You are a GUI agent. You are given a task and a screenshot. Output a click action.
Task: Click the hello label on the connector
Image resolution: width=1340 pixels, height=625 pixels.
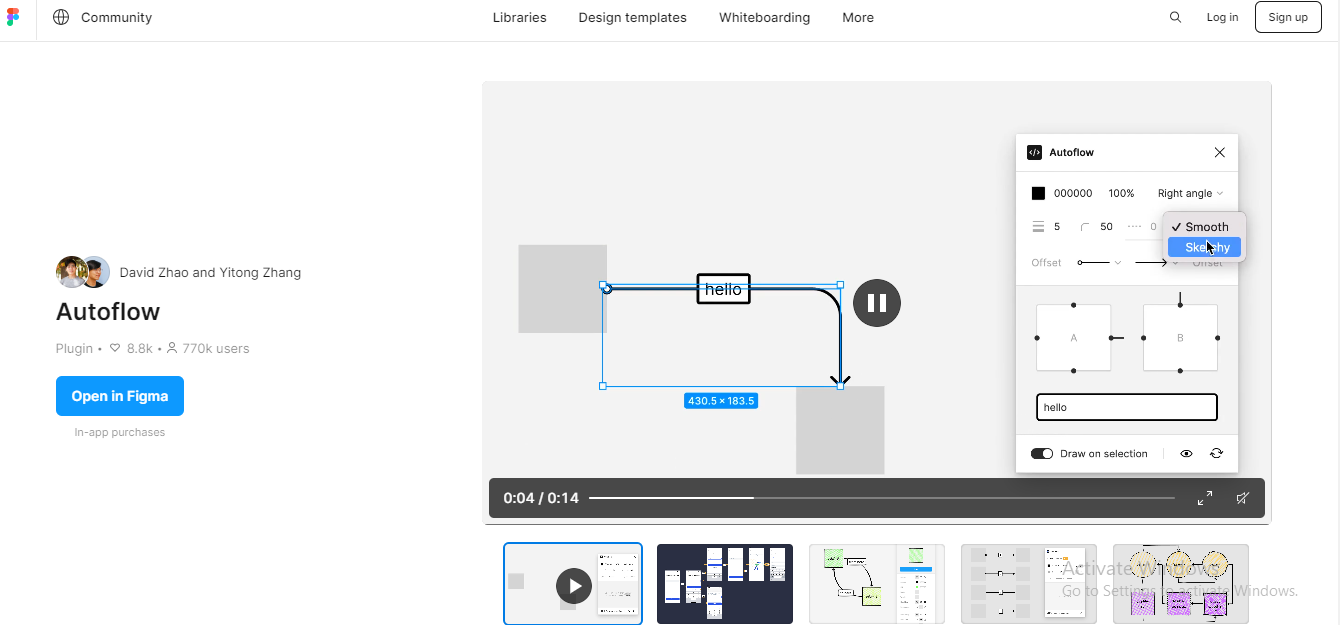pyautogui.click(x=723, y=289)
